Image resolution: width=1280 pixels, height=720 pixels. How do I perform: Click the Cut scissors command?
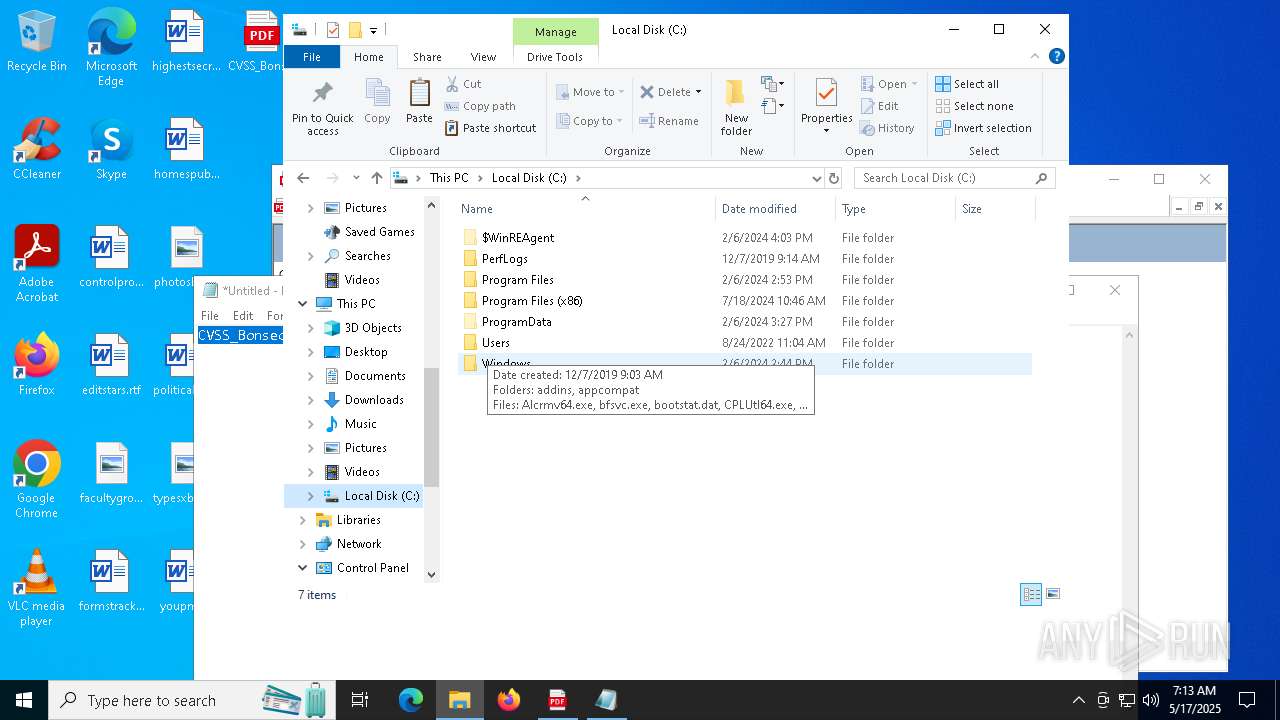tap(463, 84)
